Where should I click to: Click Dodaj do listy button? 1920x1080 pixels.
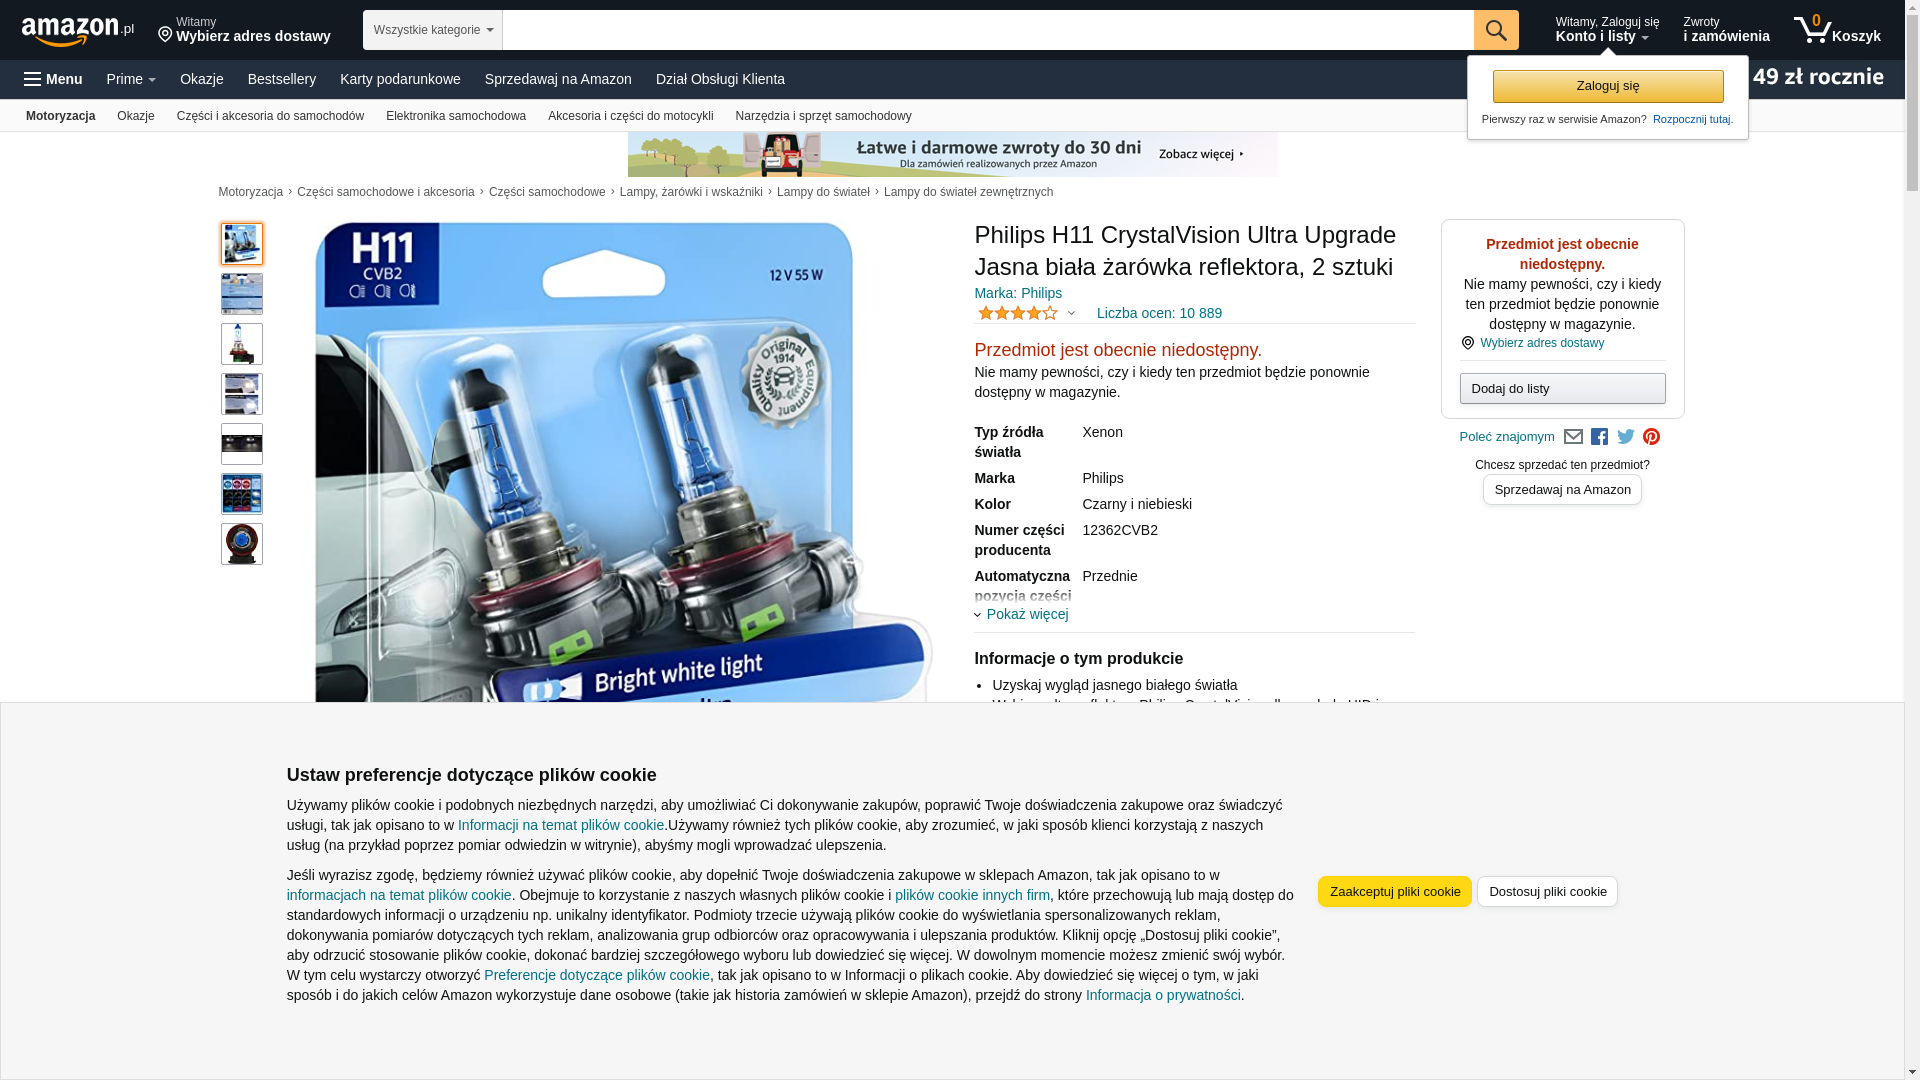pos(1562,389)
